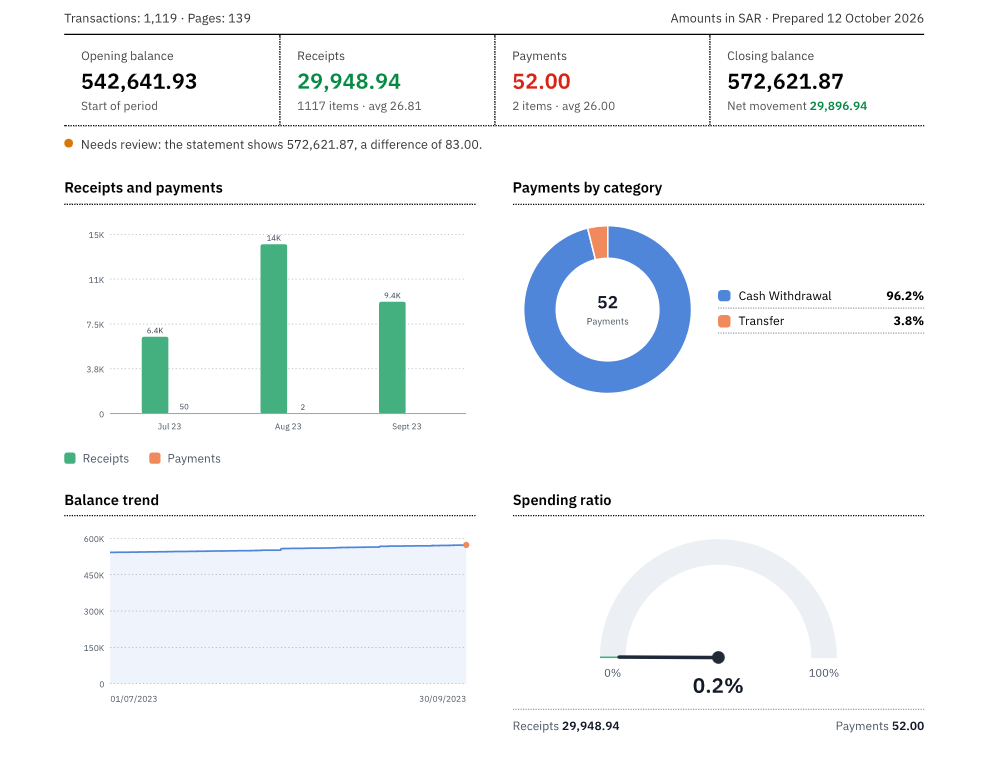The height and width of the screenshot is (760, 987).
Task: Click 'Payments 52.00' below the gauge
Action: tap(880, 726)
